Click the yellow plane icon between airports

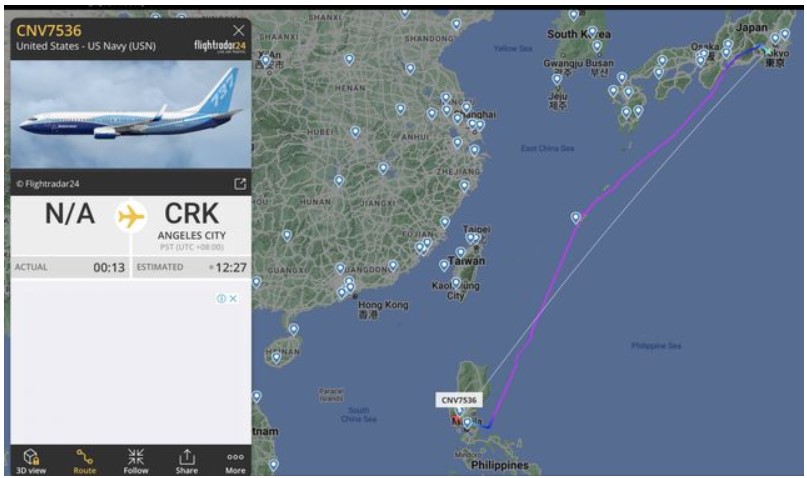131,217
